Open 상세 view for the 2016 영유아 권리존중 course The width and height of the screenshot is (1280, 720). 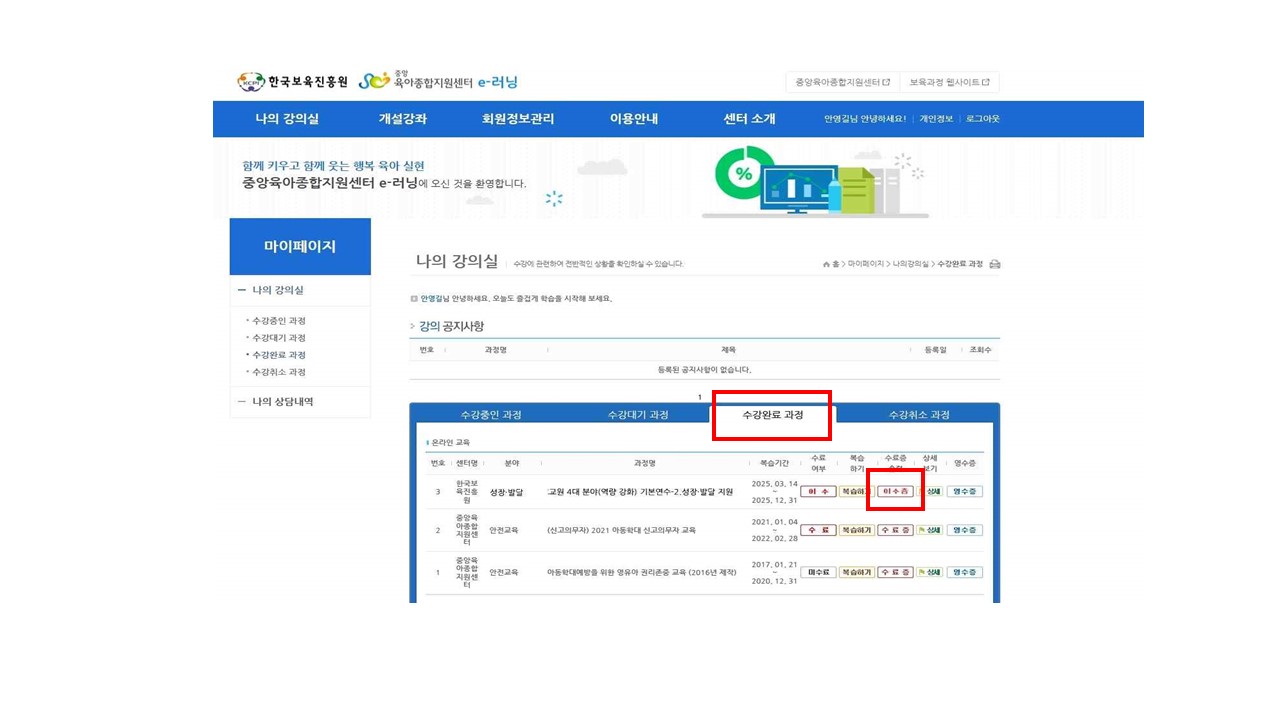click(930, 572)
